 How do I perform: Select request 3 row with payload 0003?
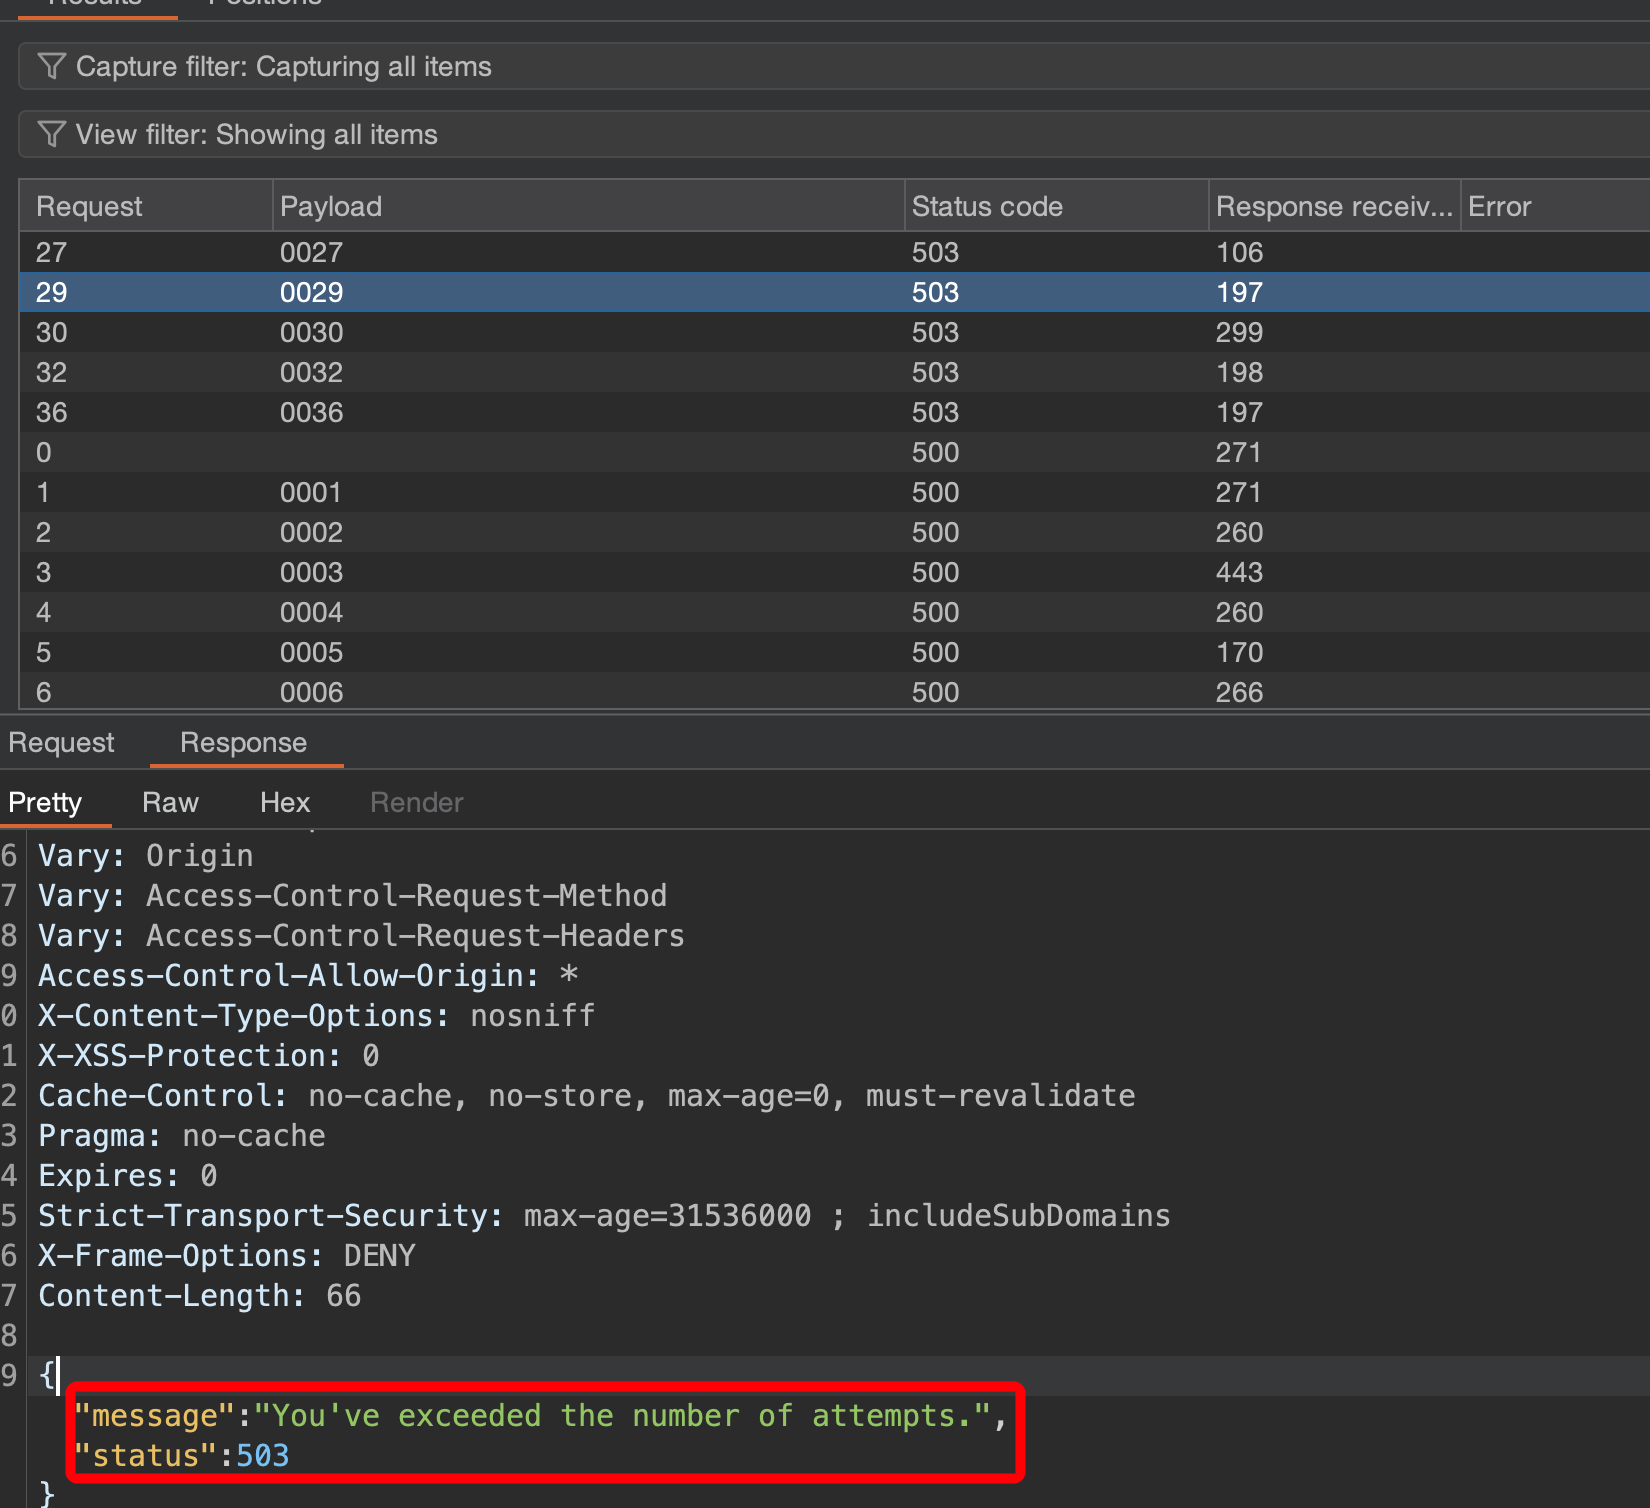tap(311, 573)
